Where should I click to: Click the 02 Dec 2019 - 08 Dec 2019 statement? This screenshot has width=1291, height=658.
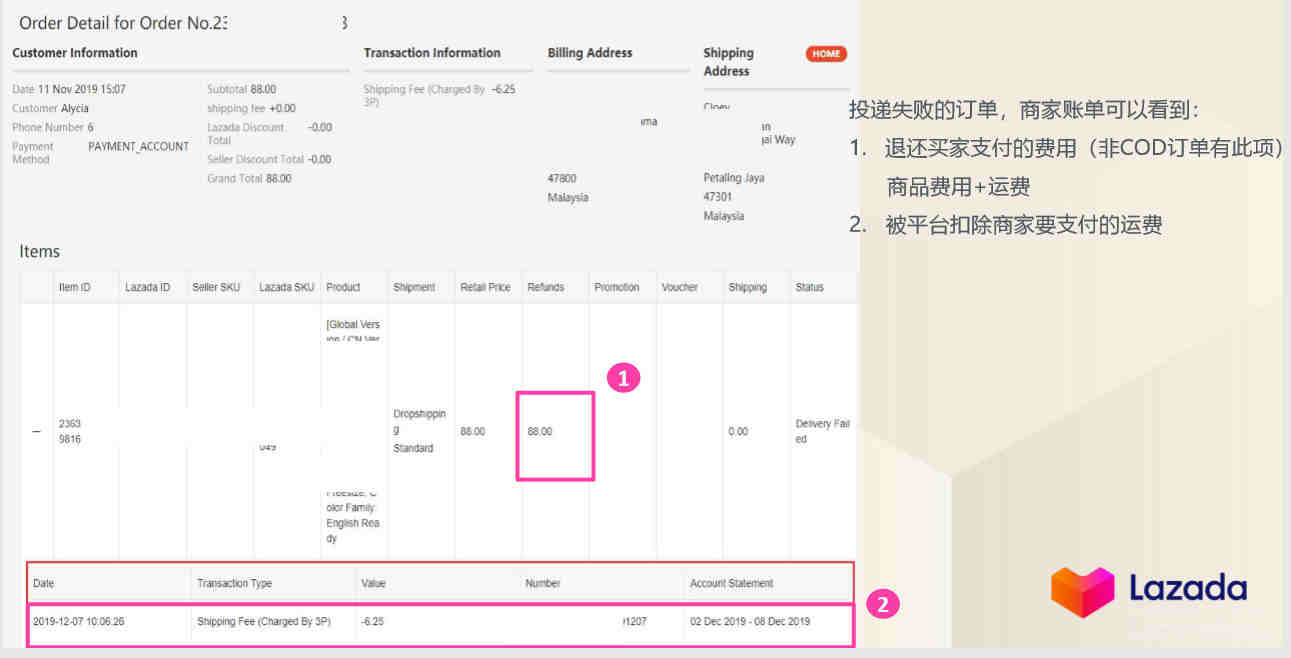click(750, 621)
